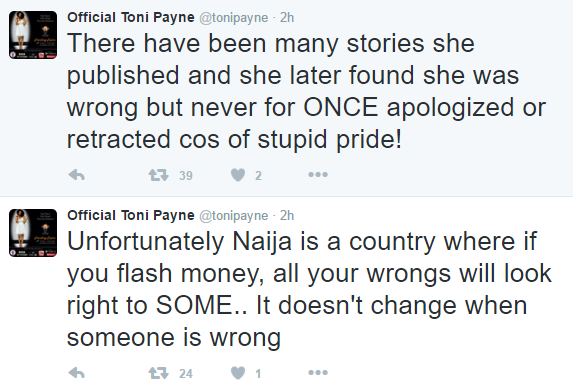573x389 pixels.
Task: Open more options on the Naija tweet
Action: coord(318,373)
